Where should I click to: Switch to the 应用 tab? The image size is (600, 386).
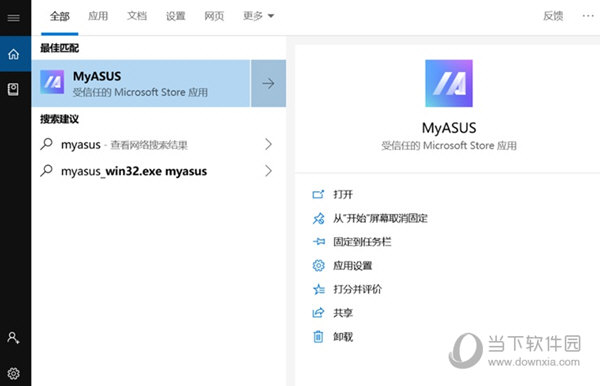tap(98, 16)
